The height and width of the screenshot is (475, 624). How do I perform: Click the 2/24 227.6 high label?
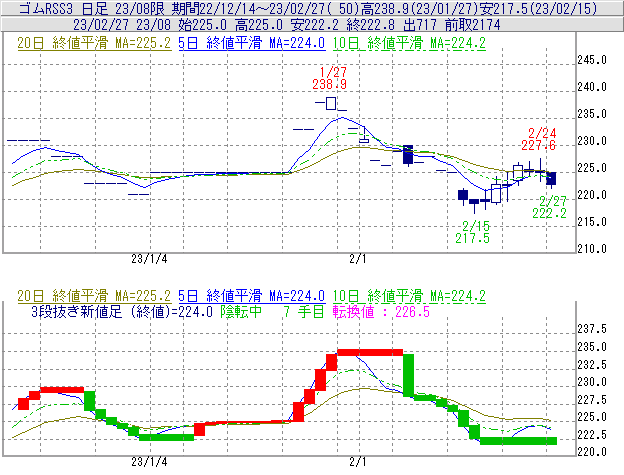pyautogui.click(x=539, y=139)
